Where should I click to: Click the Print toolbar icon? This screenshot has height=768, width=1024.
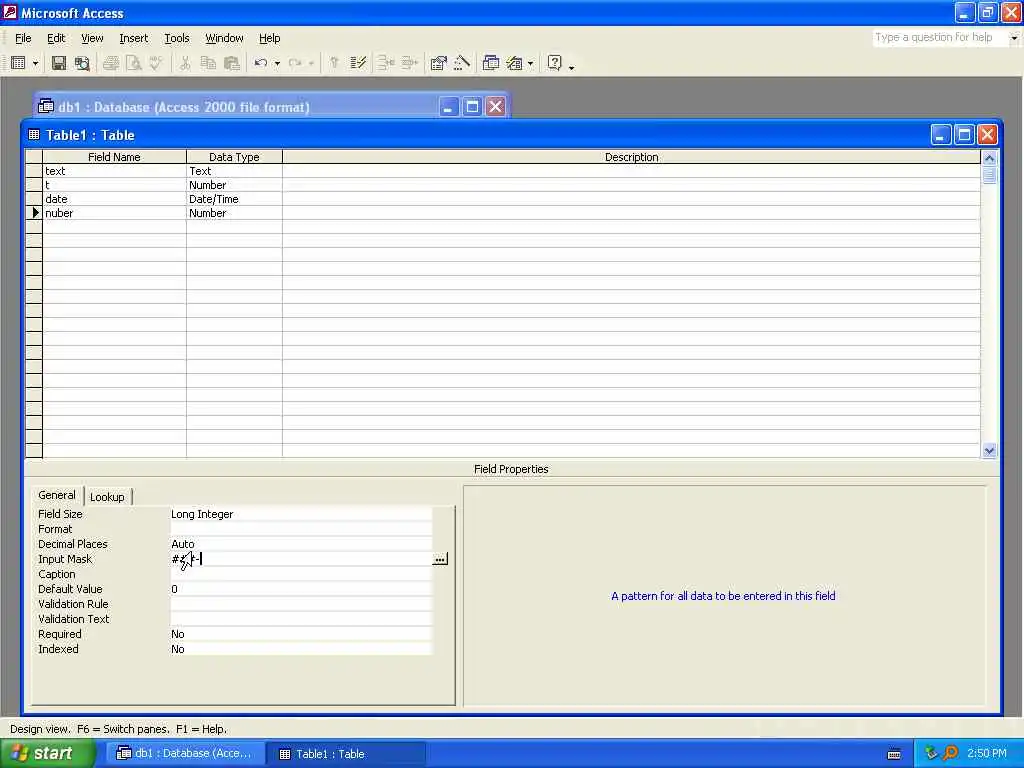coord(111,63)
